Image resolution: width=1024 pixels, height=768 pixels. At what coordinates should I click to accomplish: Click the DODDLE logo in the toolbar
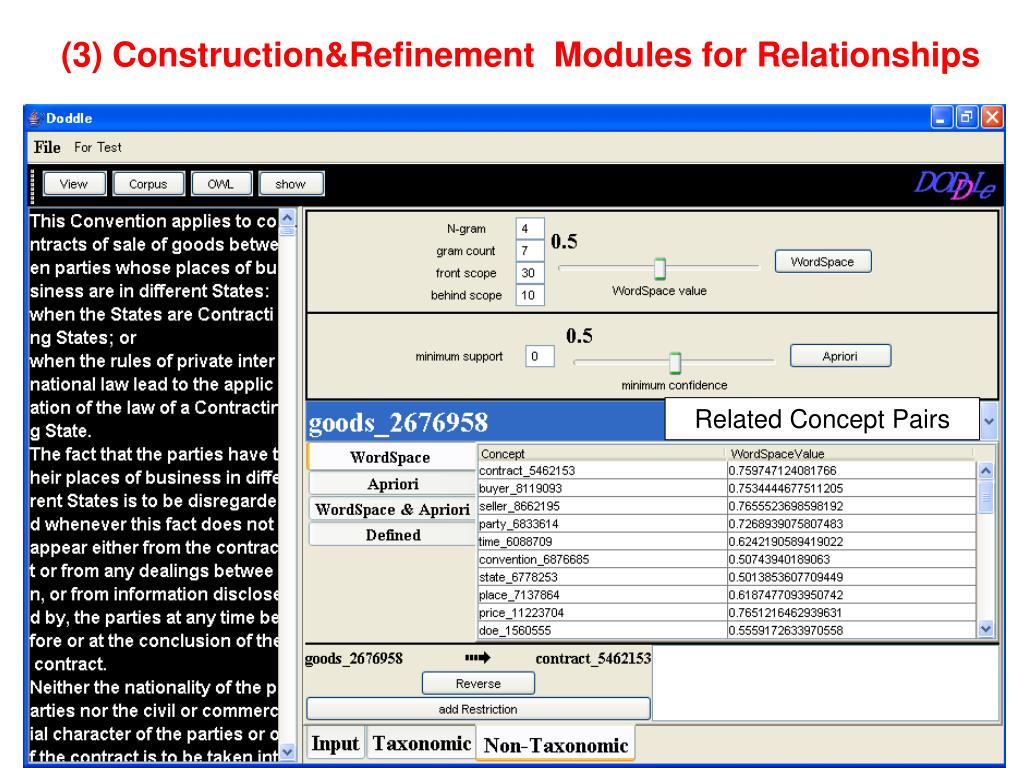[x=954, y=185]
